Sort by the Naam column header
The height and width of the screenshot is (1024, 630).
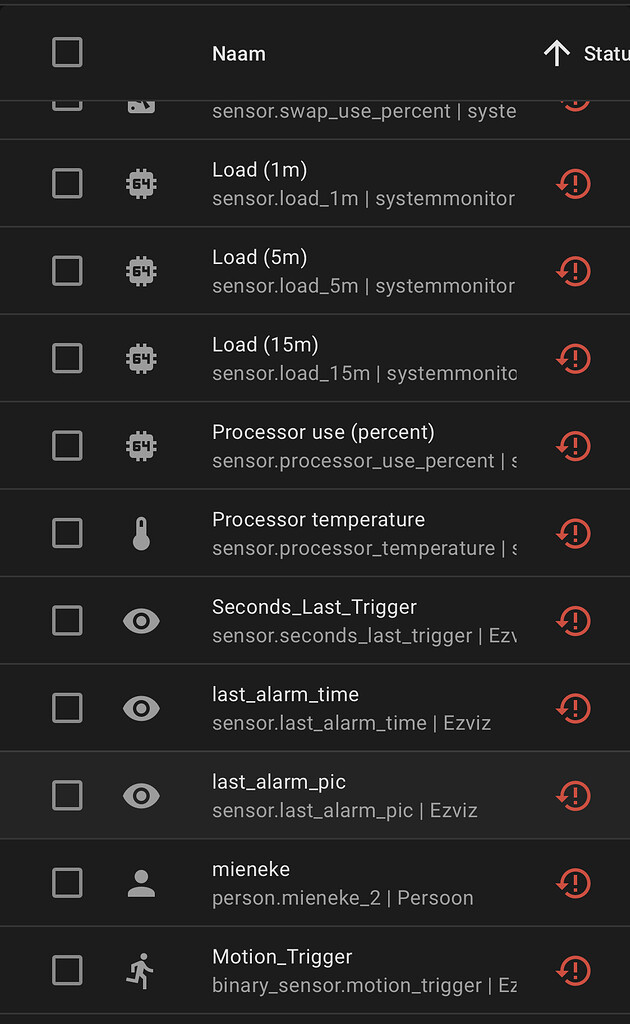tap(239, 53)
